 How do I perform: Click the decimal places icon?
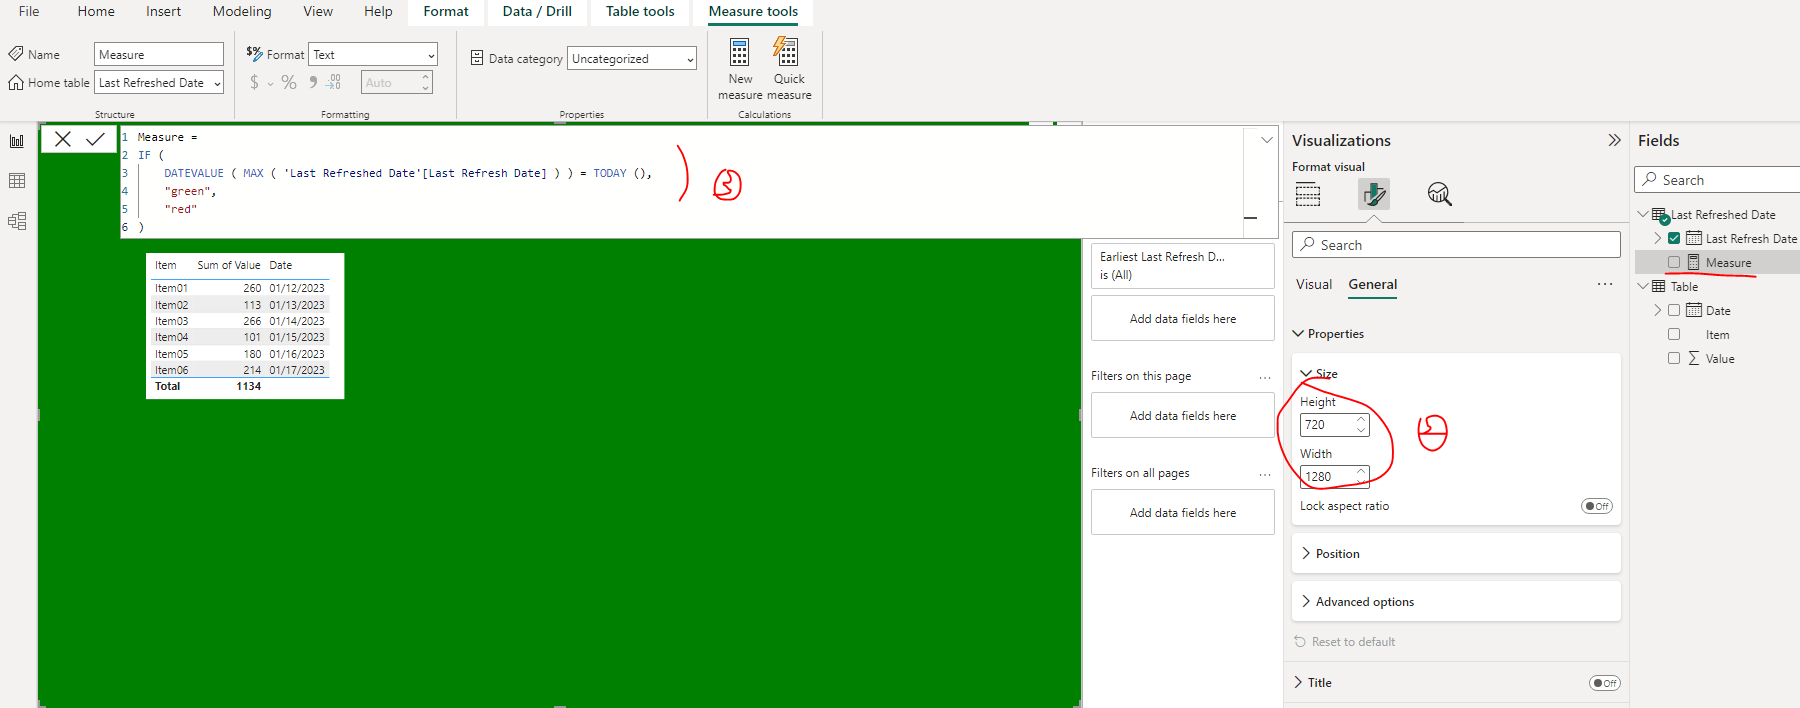pos(334,82)
